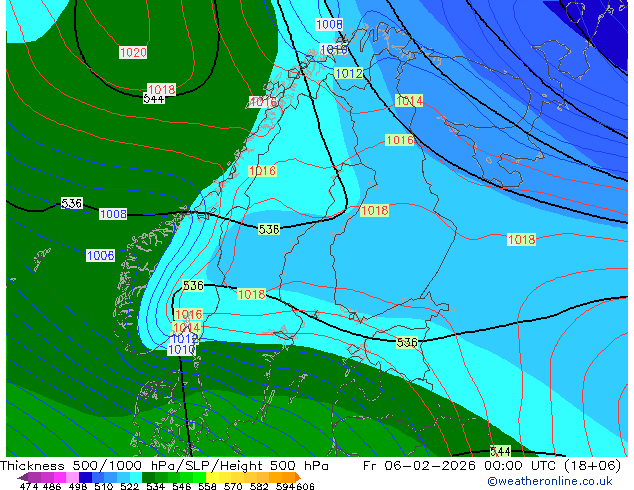Click the 536 label at the left edge
Viewport: 634px width, 490px height.
pyautogui.click(x=72, y=203)
